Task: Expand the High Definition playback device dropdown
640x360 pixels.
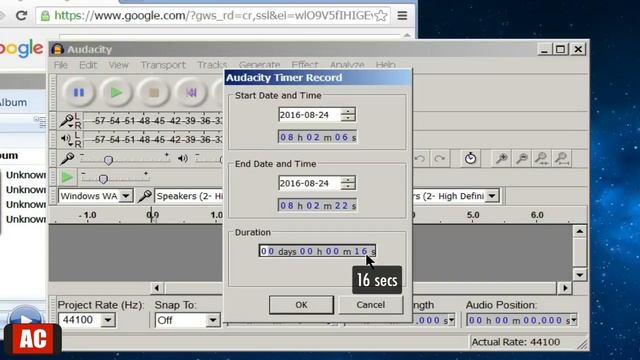Action: click(492, 196)
